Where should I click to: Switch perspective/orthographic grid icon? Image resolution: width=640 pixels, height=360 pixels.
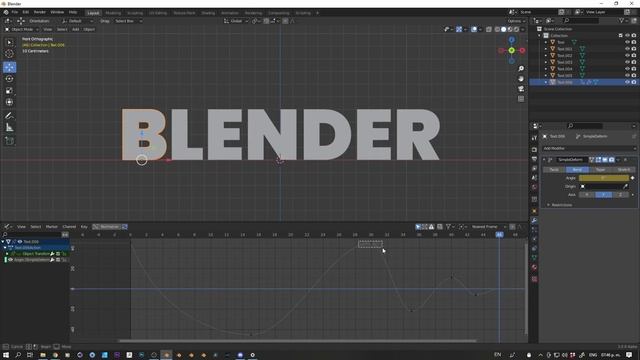pos(521,99)
